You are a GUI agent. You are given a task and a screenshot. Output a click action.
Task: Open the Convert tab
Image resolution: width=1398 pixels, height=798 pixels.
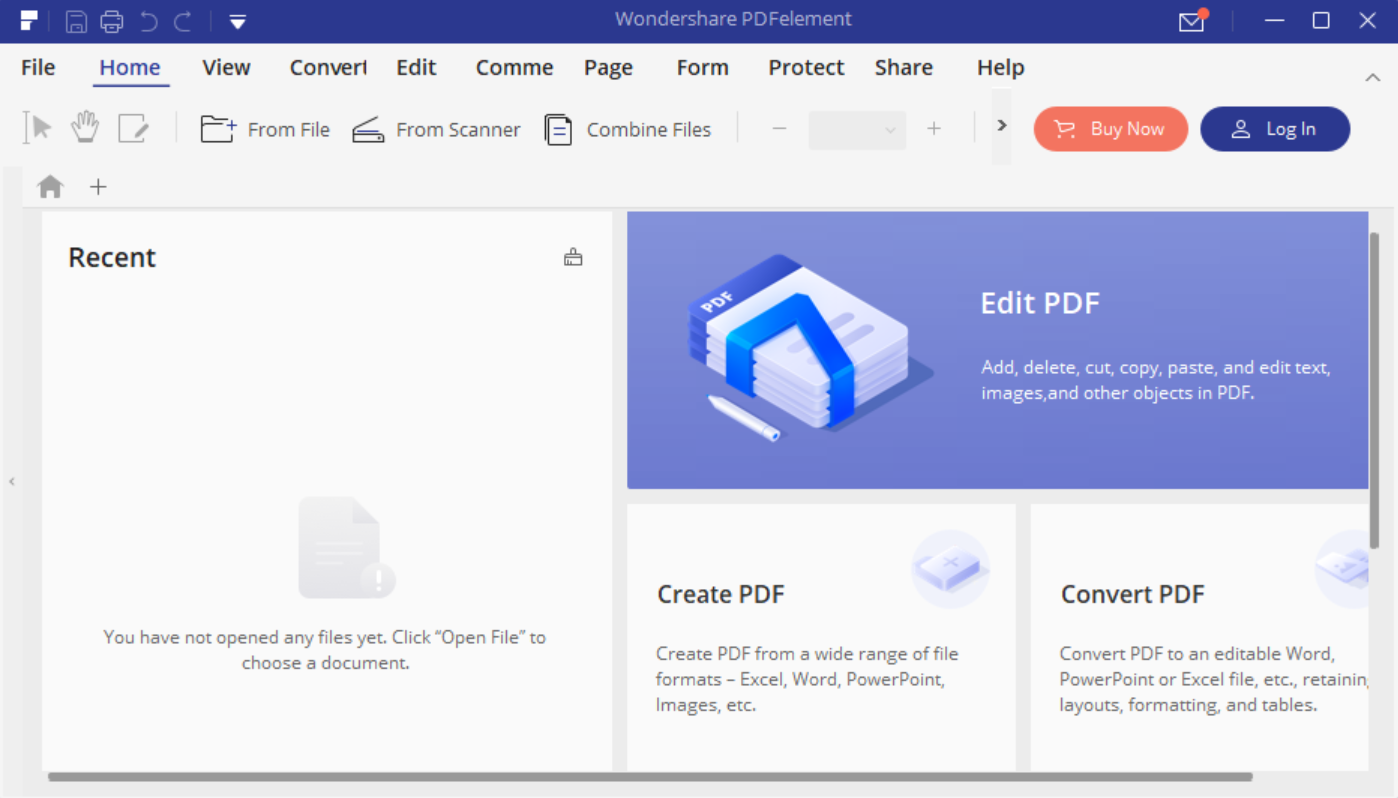pyautogui.click(x=328, y=67)
